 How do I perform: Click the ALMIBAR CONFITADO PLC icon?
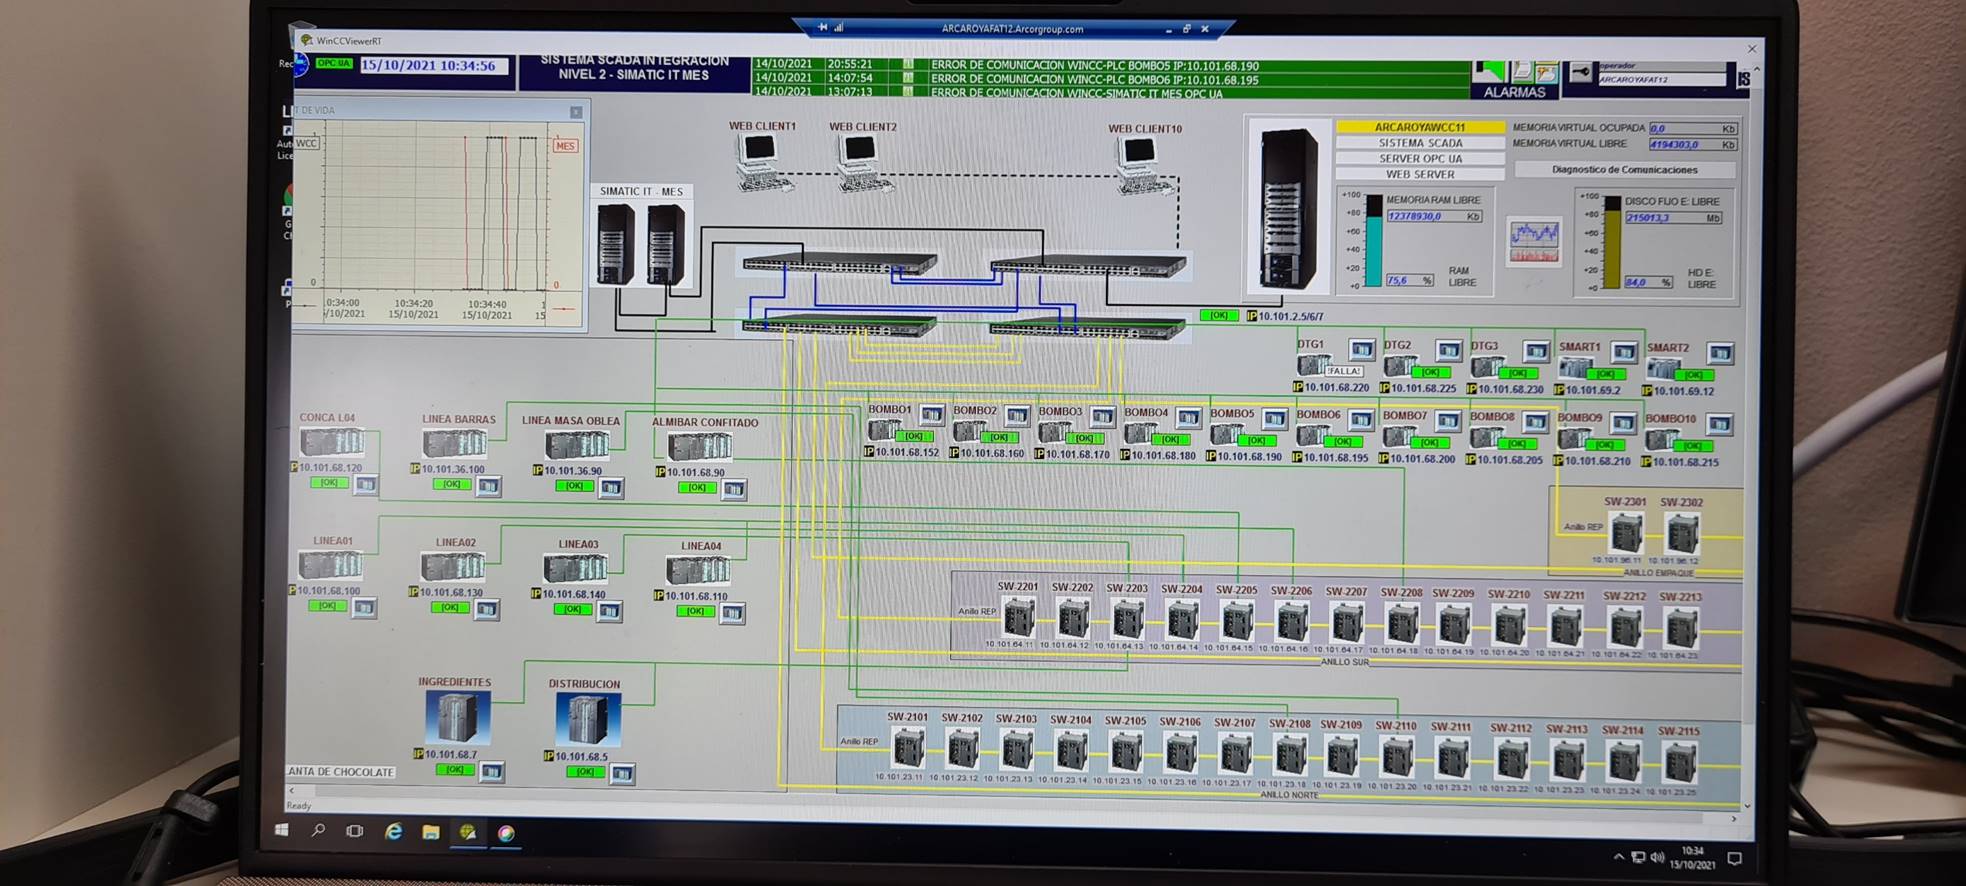[699, 446]
